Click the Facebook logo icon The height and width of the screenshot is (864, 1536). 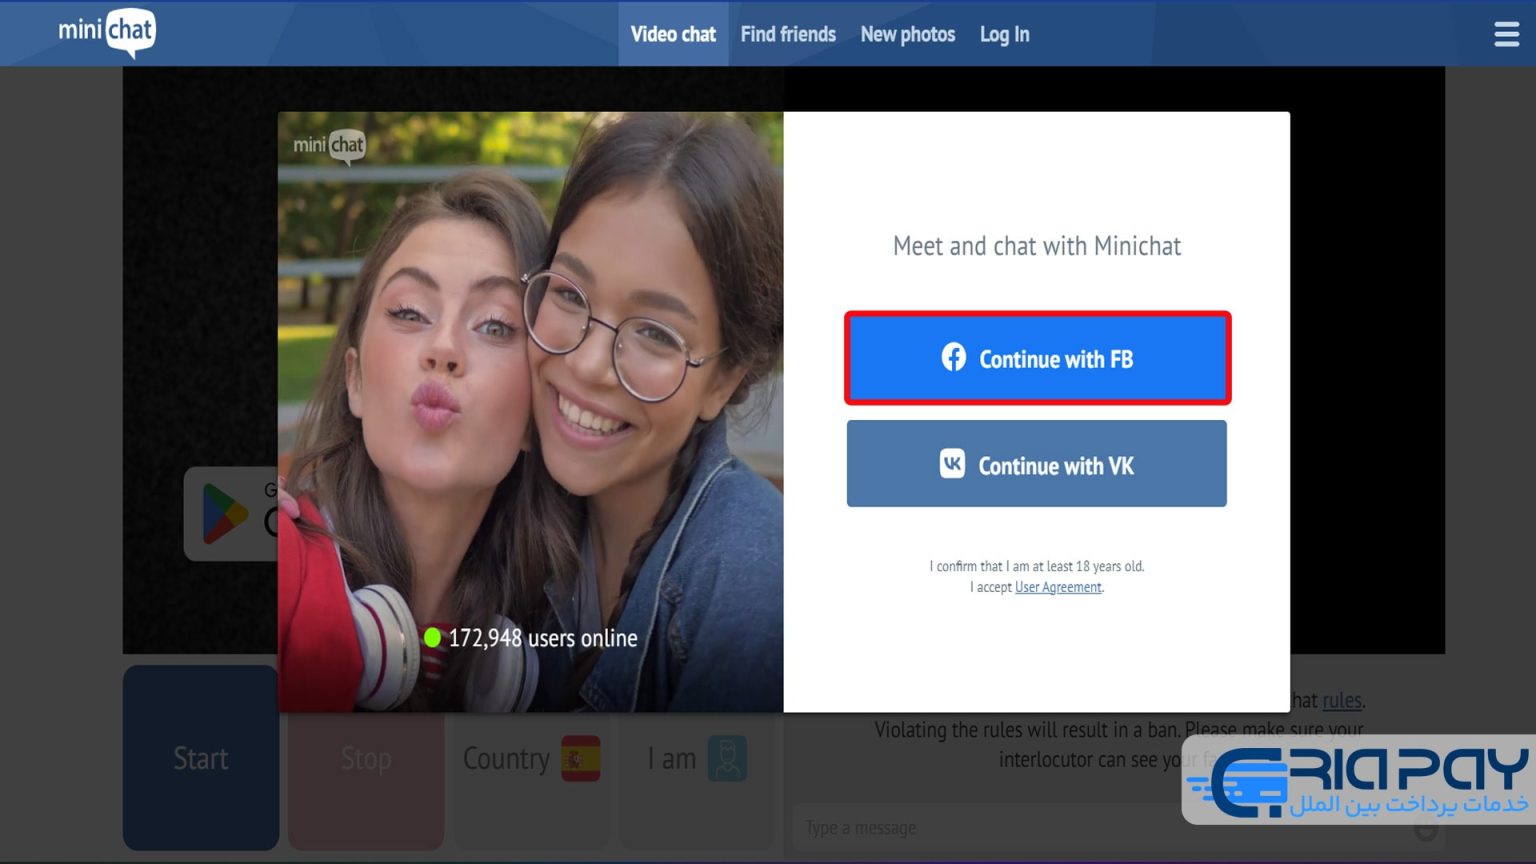point(953,358)
